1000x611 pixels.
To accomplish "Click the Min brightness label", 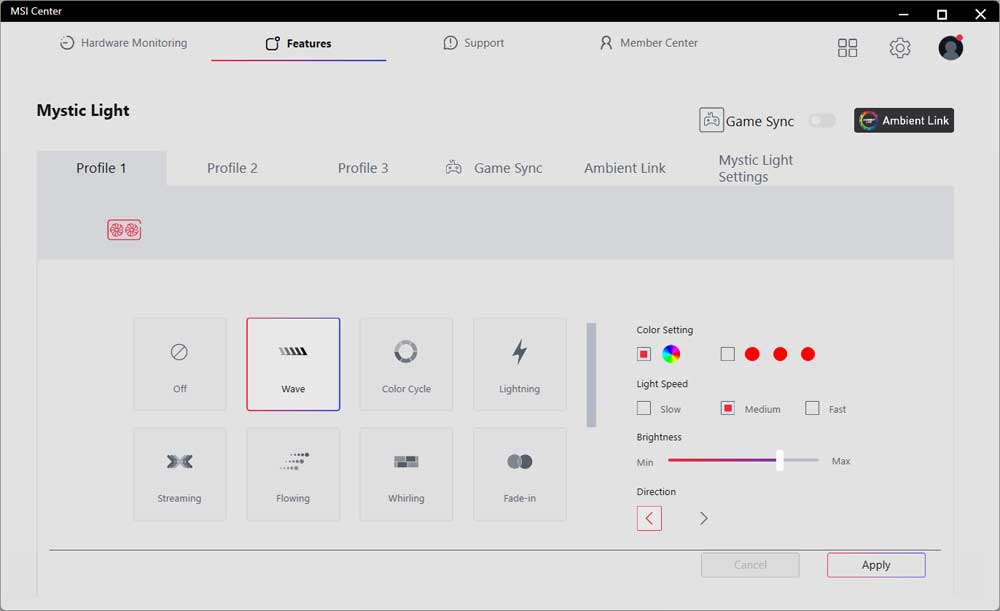I will [645, 462].
